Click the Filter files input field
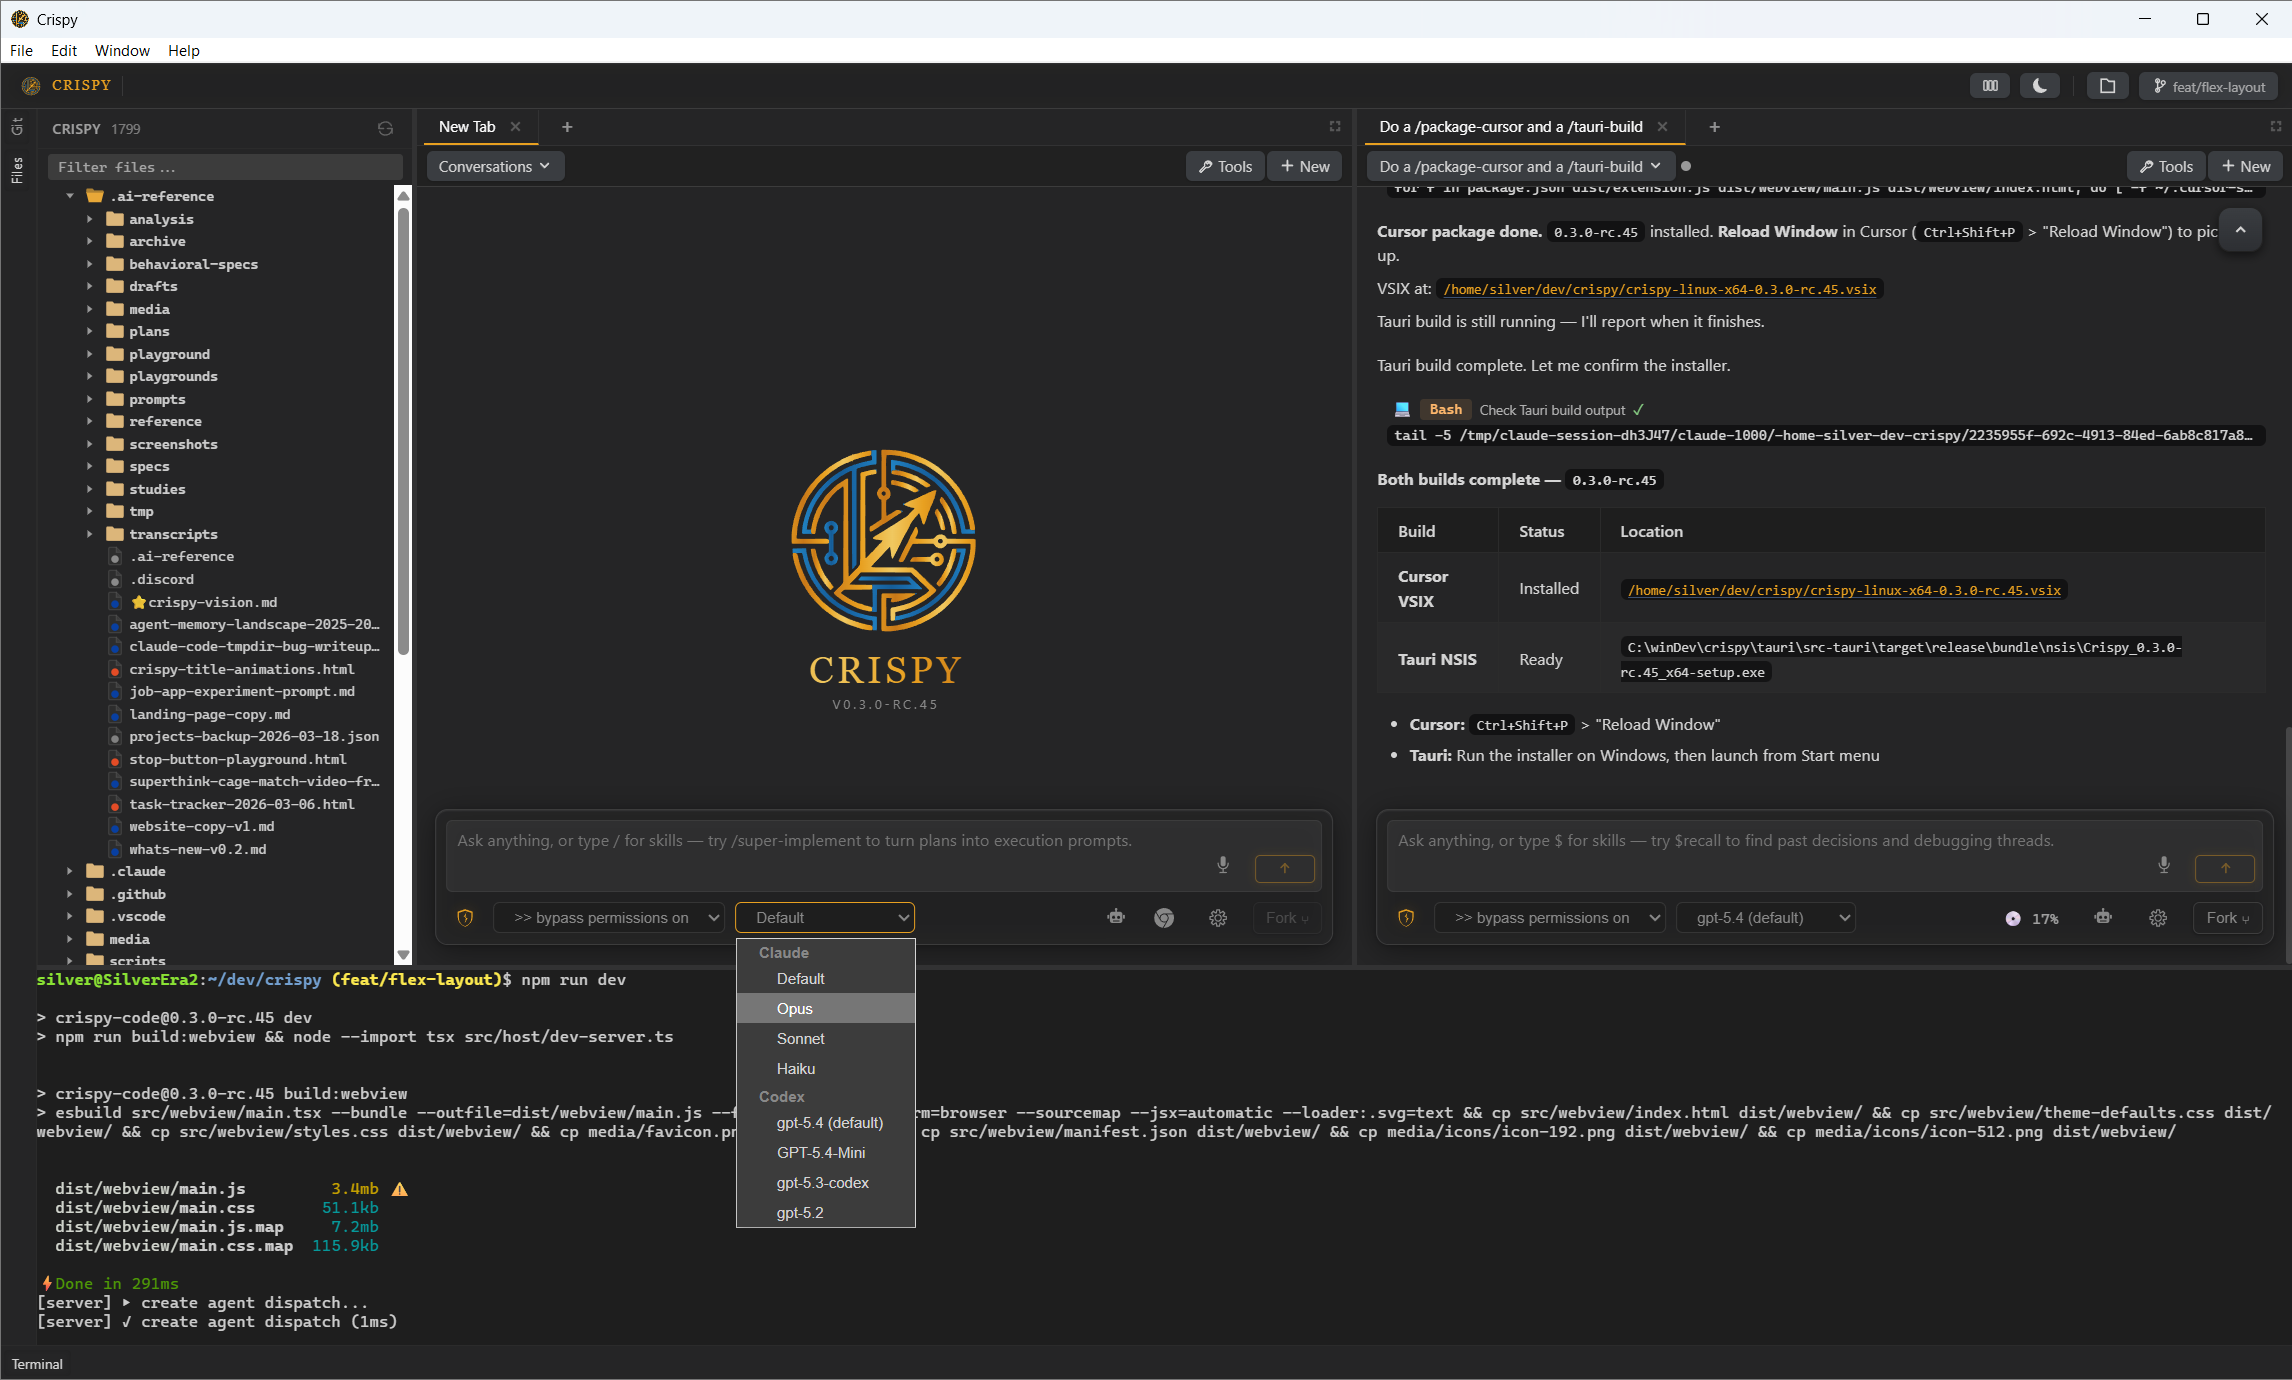The width and height of the screenshot is (2292, 1380). (225, 167)
